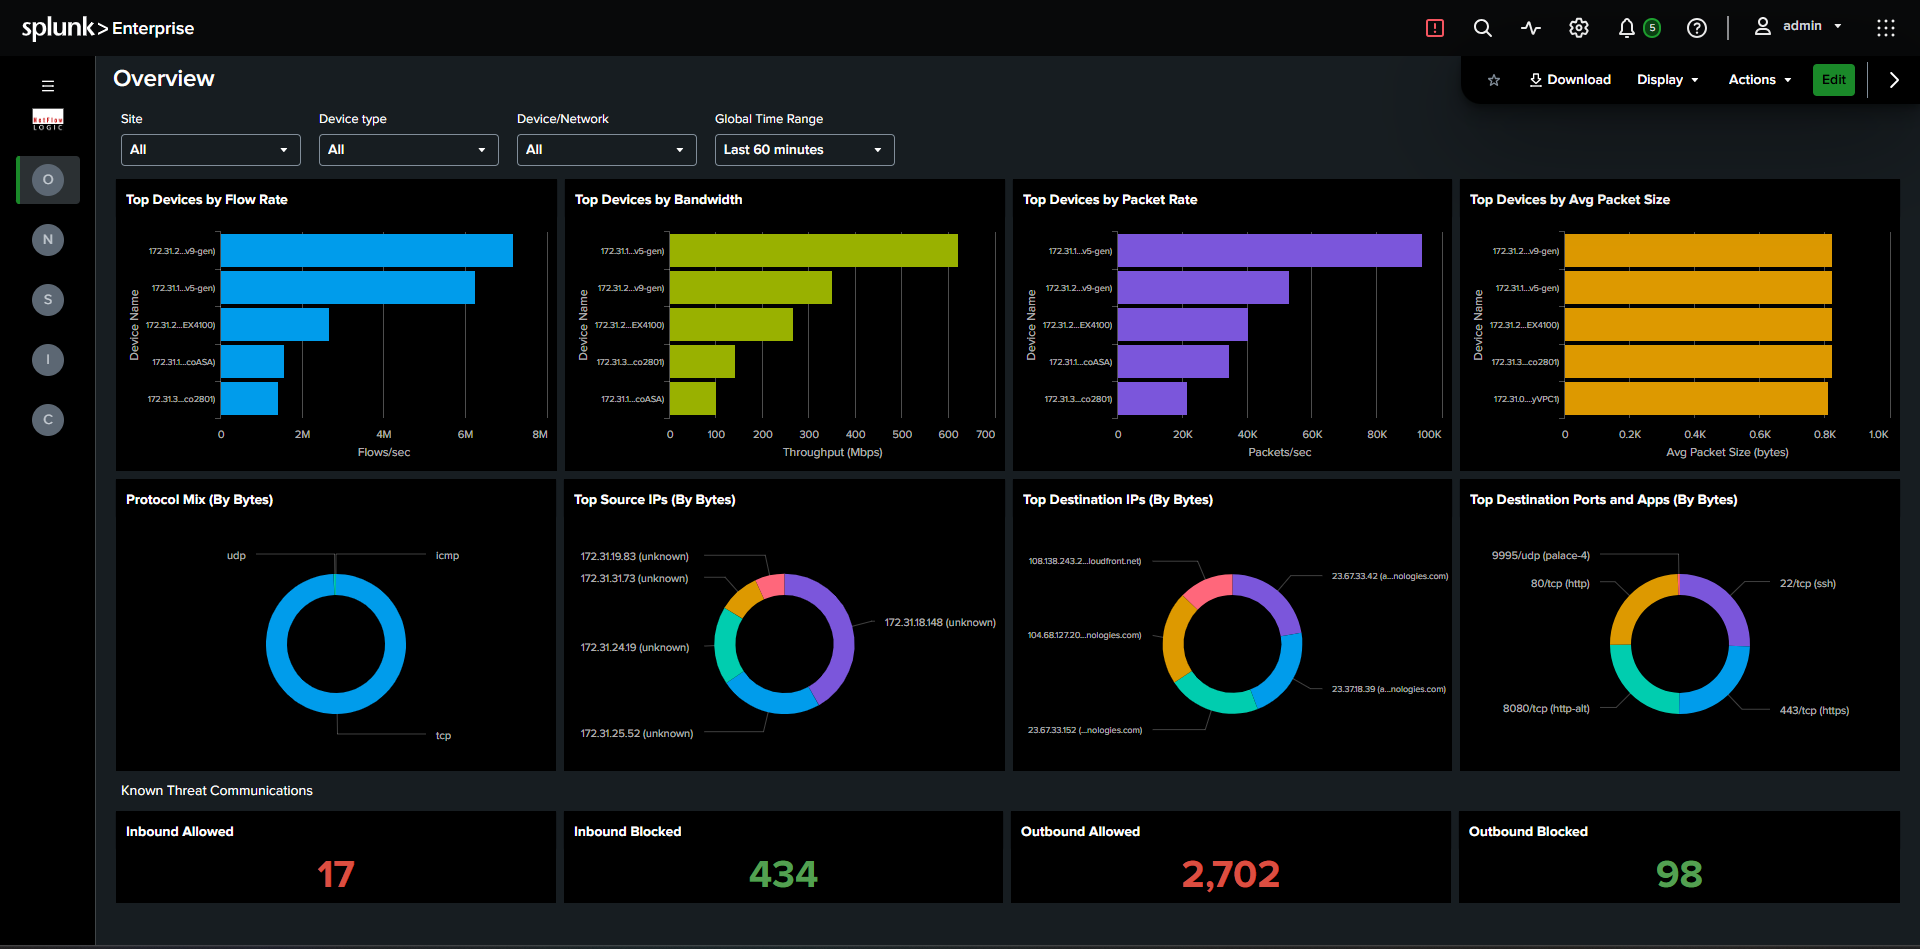Screen dimensions: 1920x949
Task: Click 172.31.24.19 (unknown) source IP label
Action: coord(635,648)
